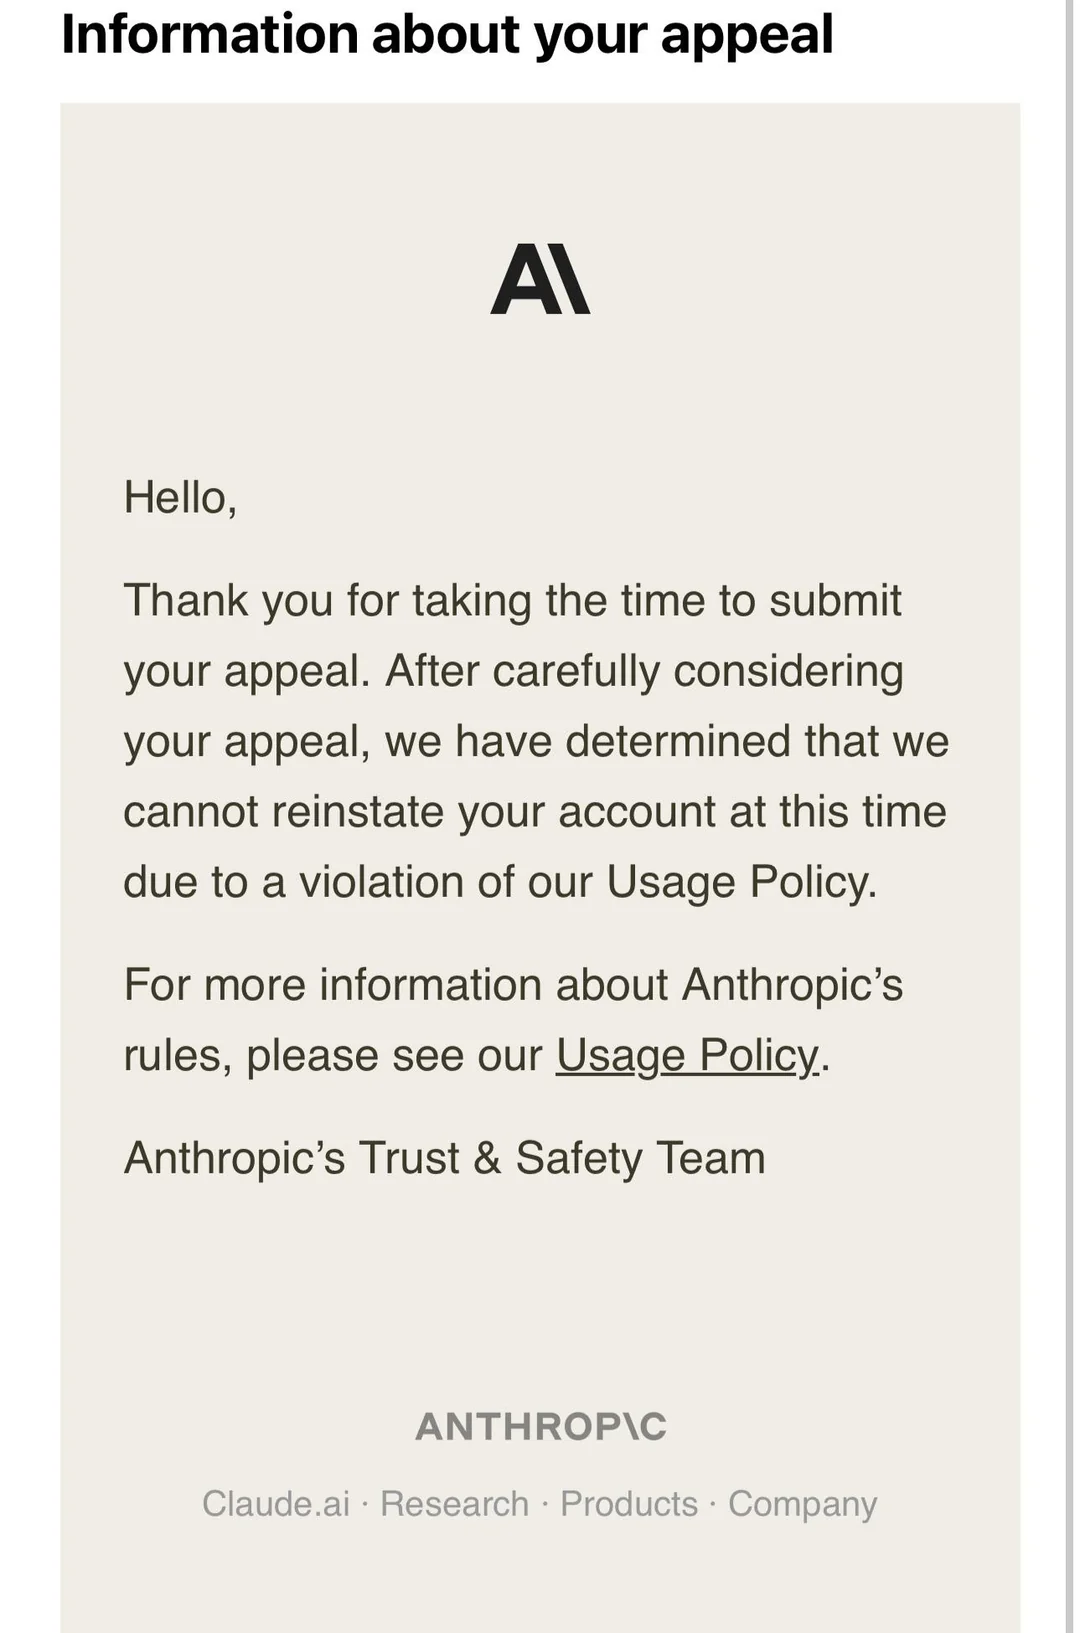Screen dimensions: 1080x1633
Task: Click the vertical scrollbar on right edge
Action: (x=1070, y=816)
